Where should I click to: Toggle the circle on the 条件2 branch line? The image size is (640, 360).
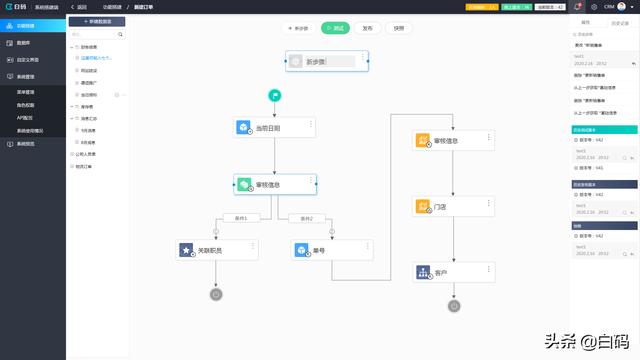(332, 231)
